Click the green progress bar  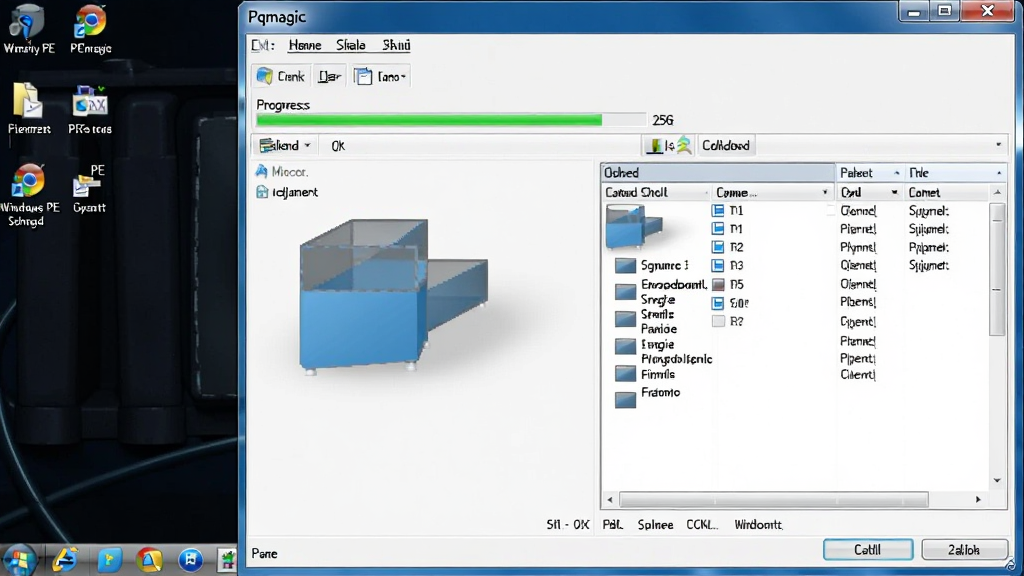coord(429,120)
